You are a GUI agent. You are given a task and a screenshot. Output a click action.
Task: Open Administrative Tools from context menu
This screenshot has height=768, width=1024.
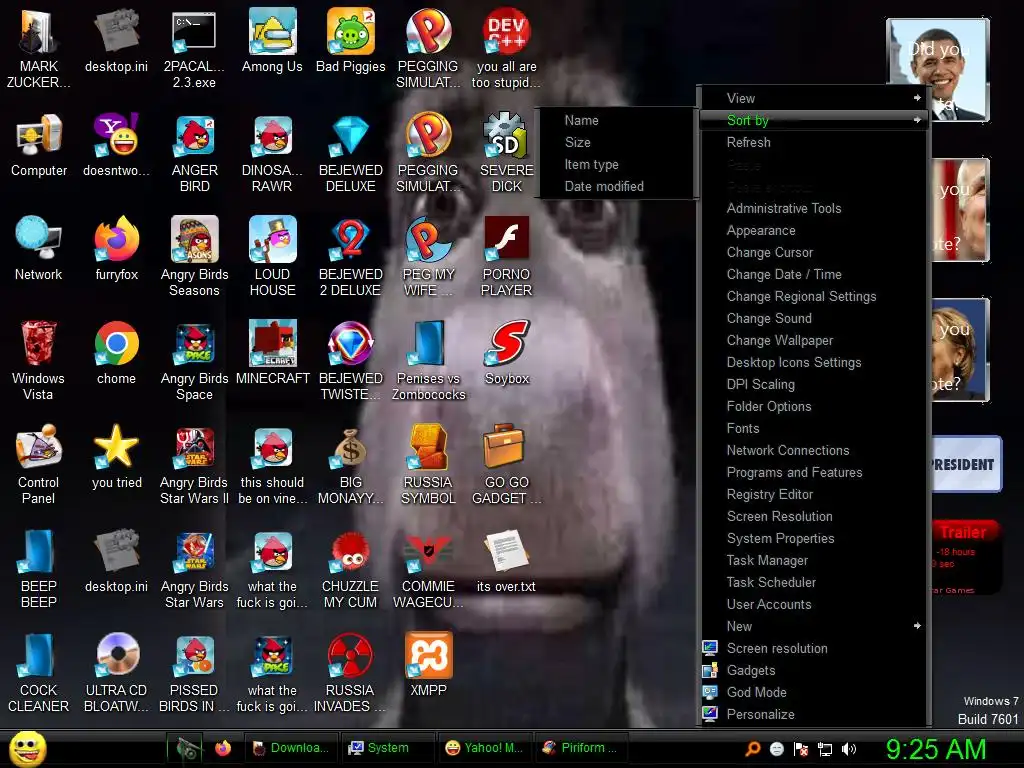coord(813,208)
